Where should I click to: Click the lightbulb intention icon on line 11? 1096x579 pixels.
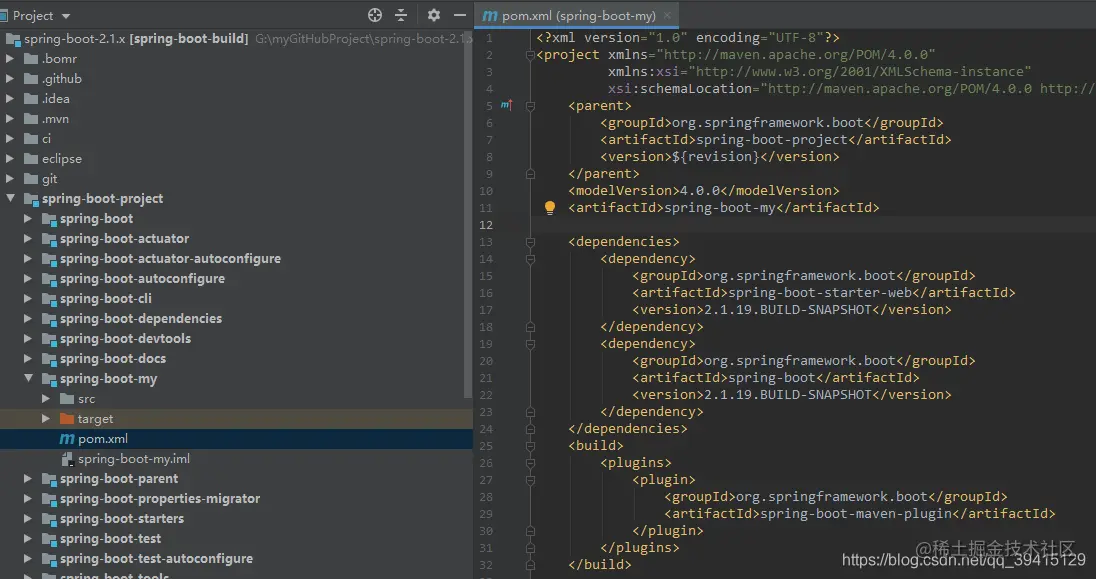549,208
